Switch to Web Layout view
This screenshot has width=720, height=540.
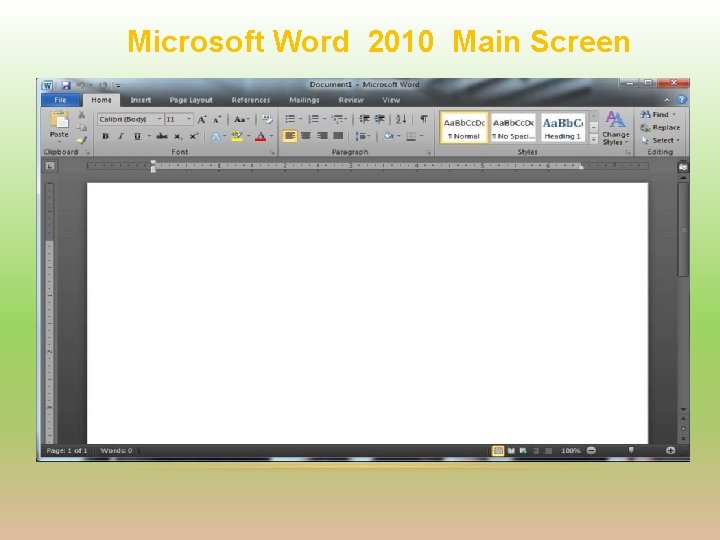(x=523, y=451)
